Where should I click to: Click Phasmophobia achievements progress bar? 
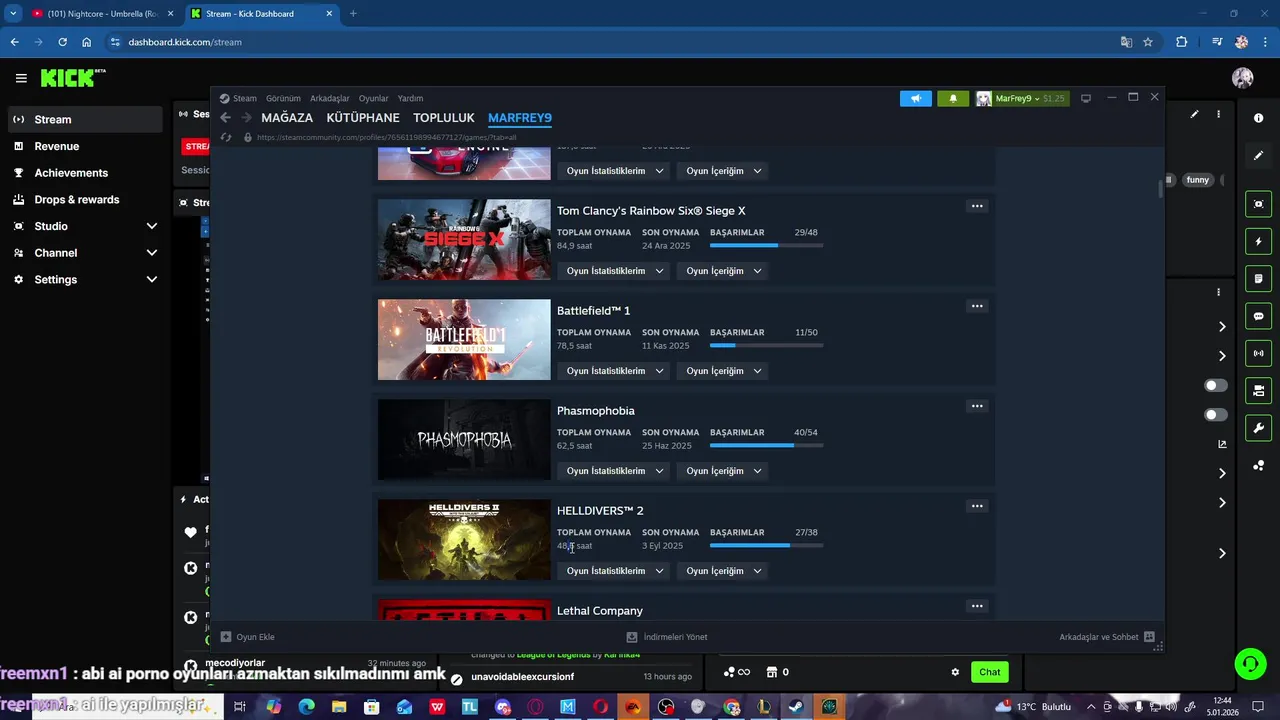[766, 445]
